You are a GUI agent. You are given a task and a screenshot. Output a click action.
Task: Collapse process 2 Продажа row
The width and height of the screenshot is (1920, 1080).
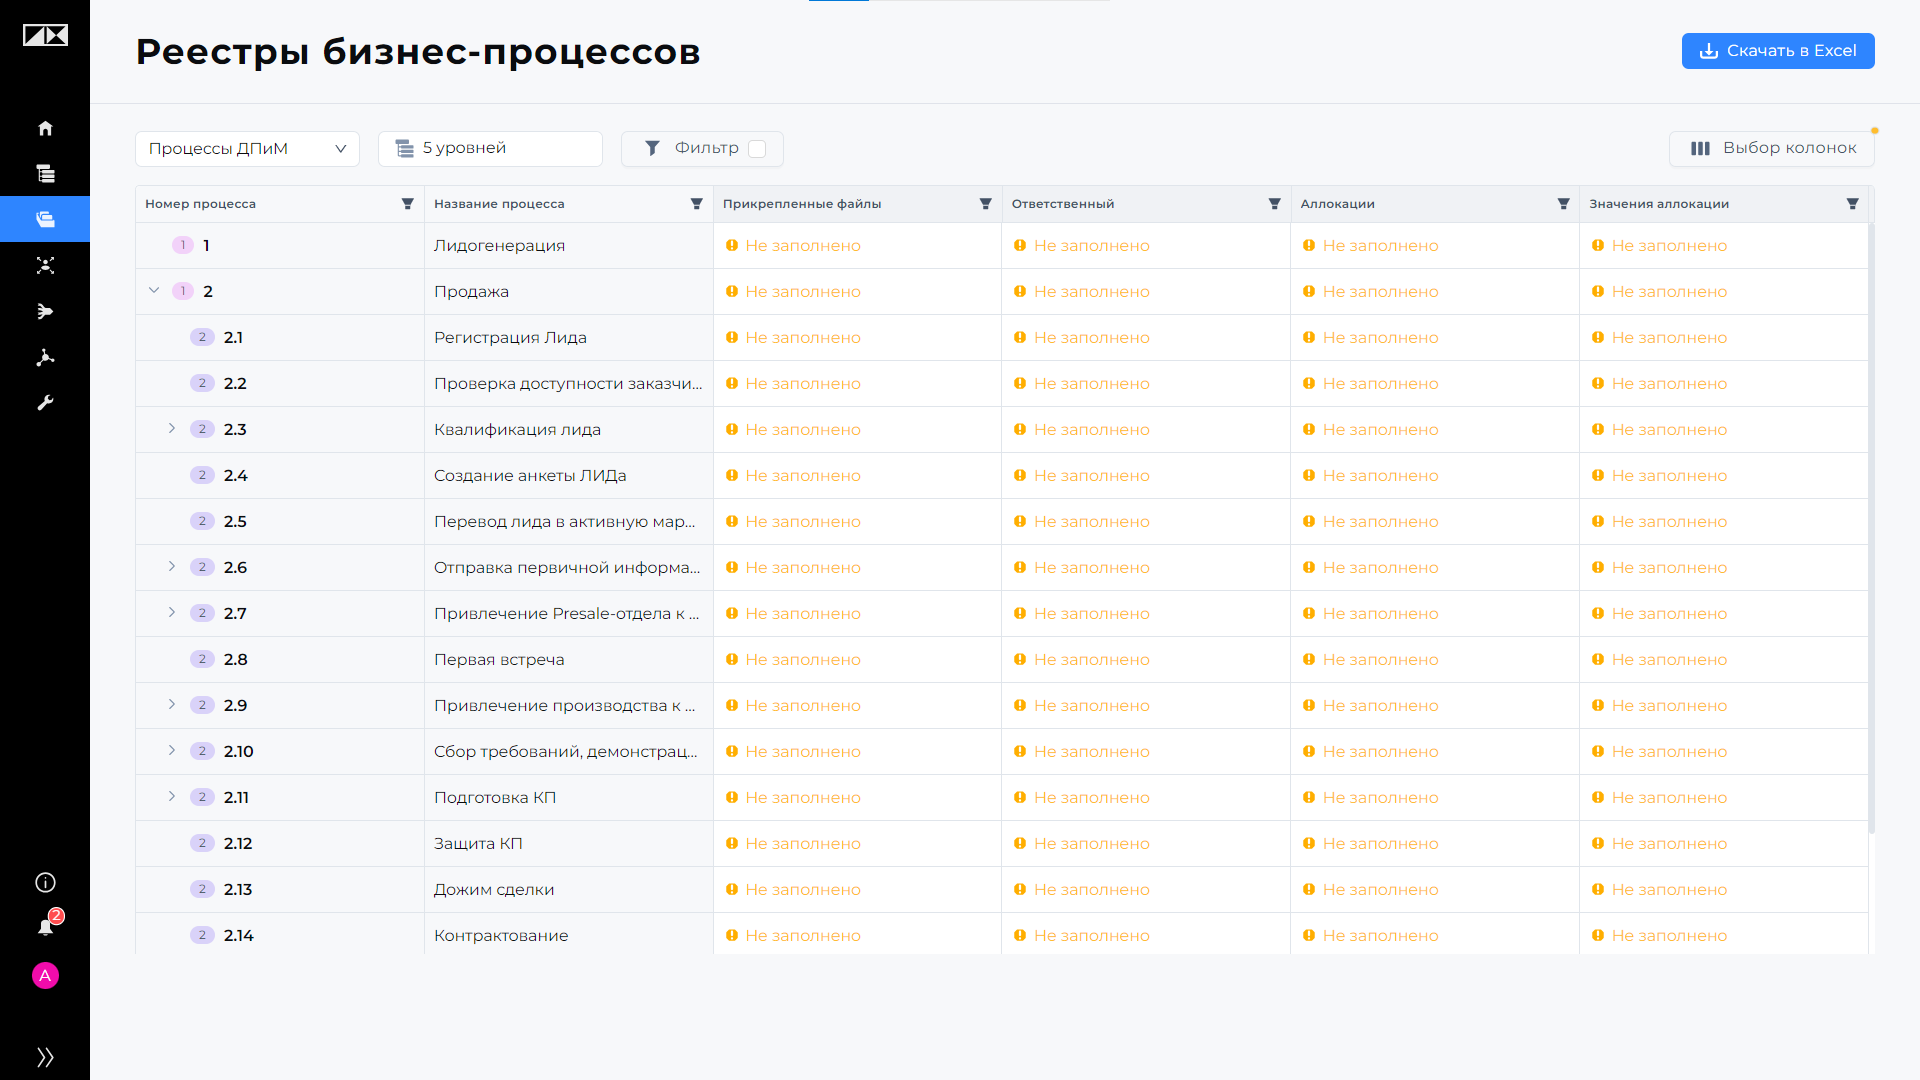(x=154, y=291)
